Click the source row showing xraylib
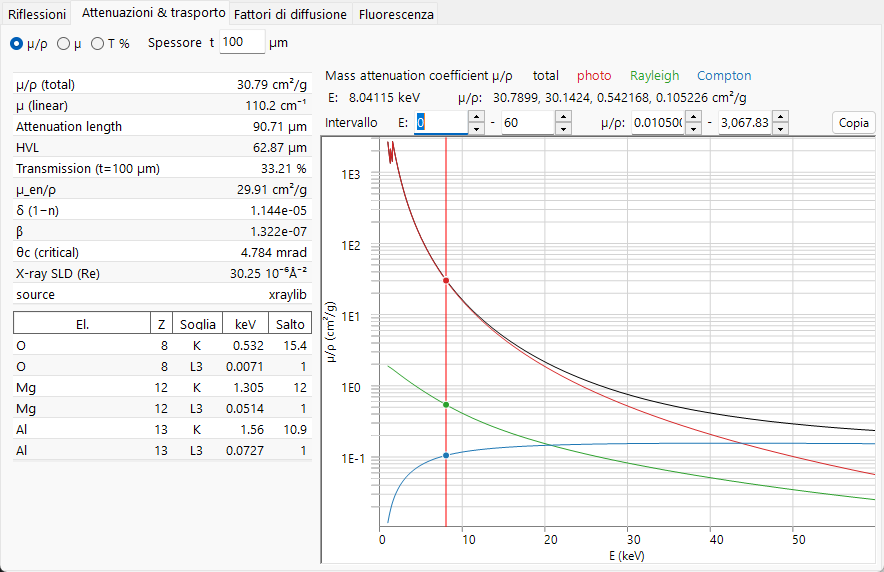 (x=162, y=295)
